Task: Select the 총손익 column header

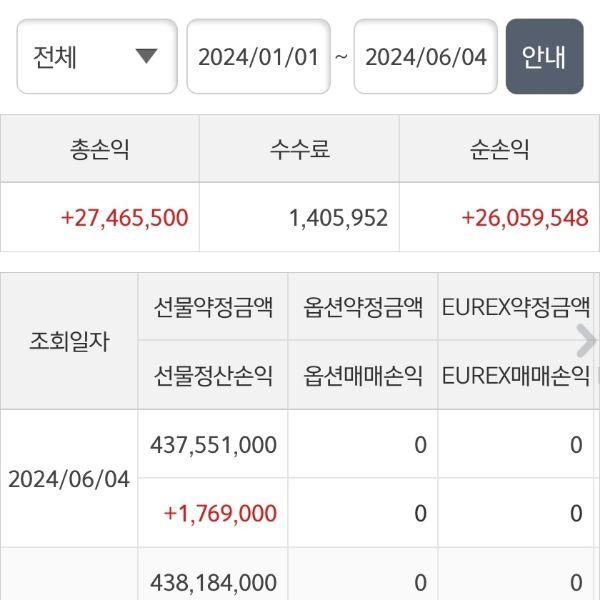Action: [x=100, y=150]
